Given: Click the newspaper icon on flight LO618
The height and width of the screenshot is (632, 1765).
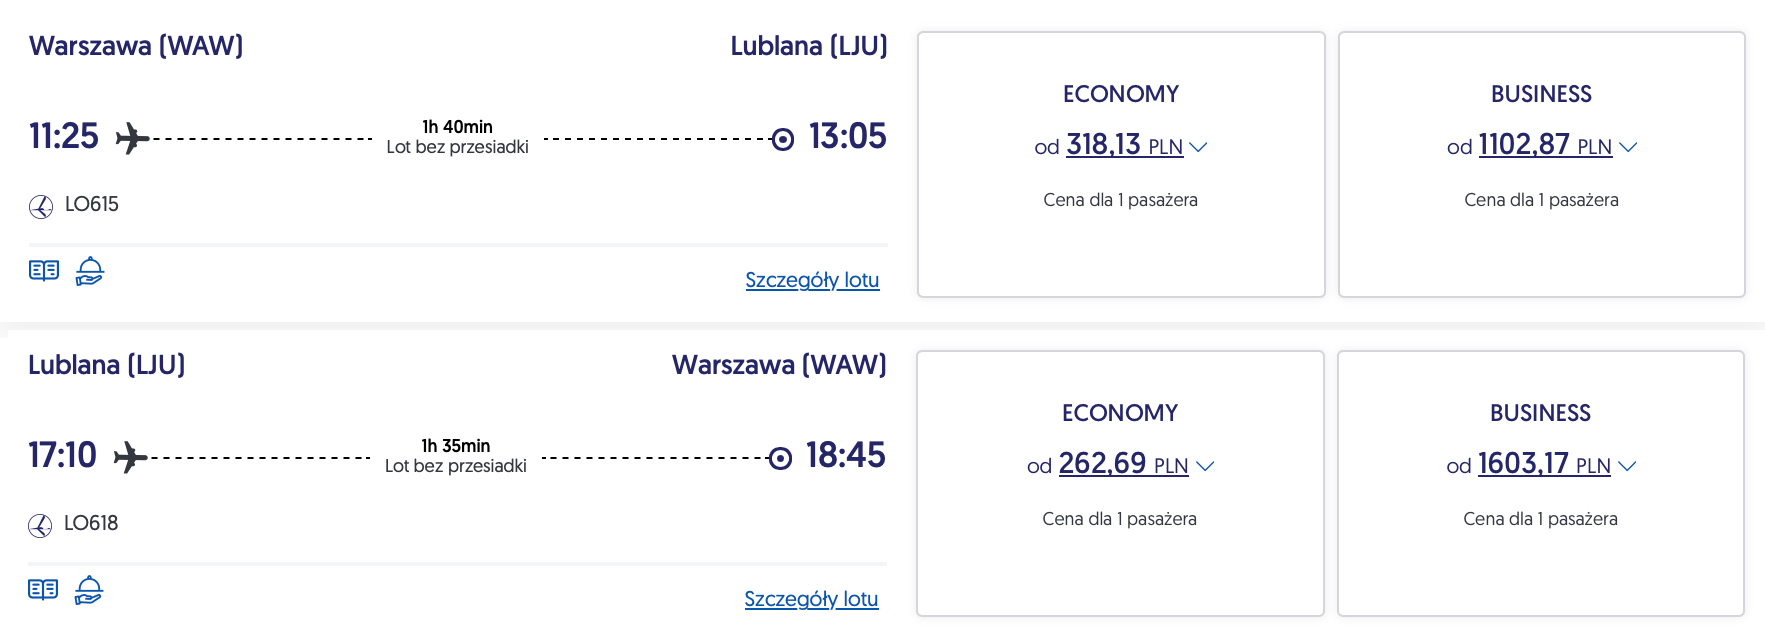Looking at the screenshot, I should tap(43, 590).
